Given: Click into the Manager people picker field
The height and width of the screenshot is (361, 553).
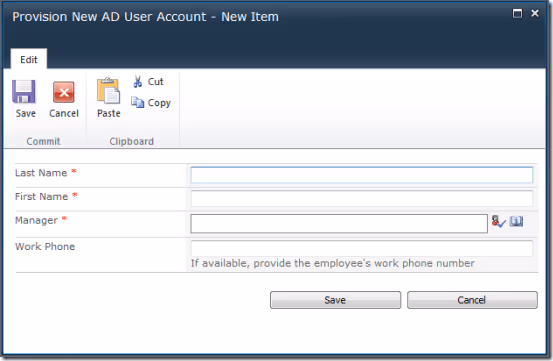Looking at the screenshot, I should click(339, 224).
